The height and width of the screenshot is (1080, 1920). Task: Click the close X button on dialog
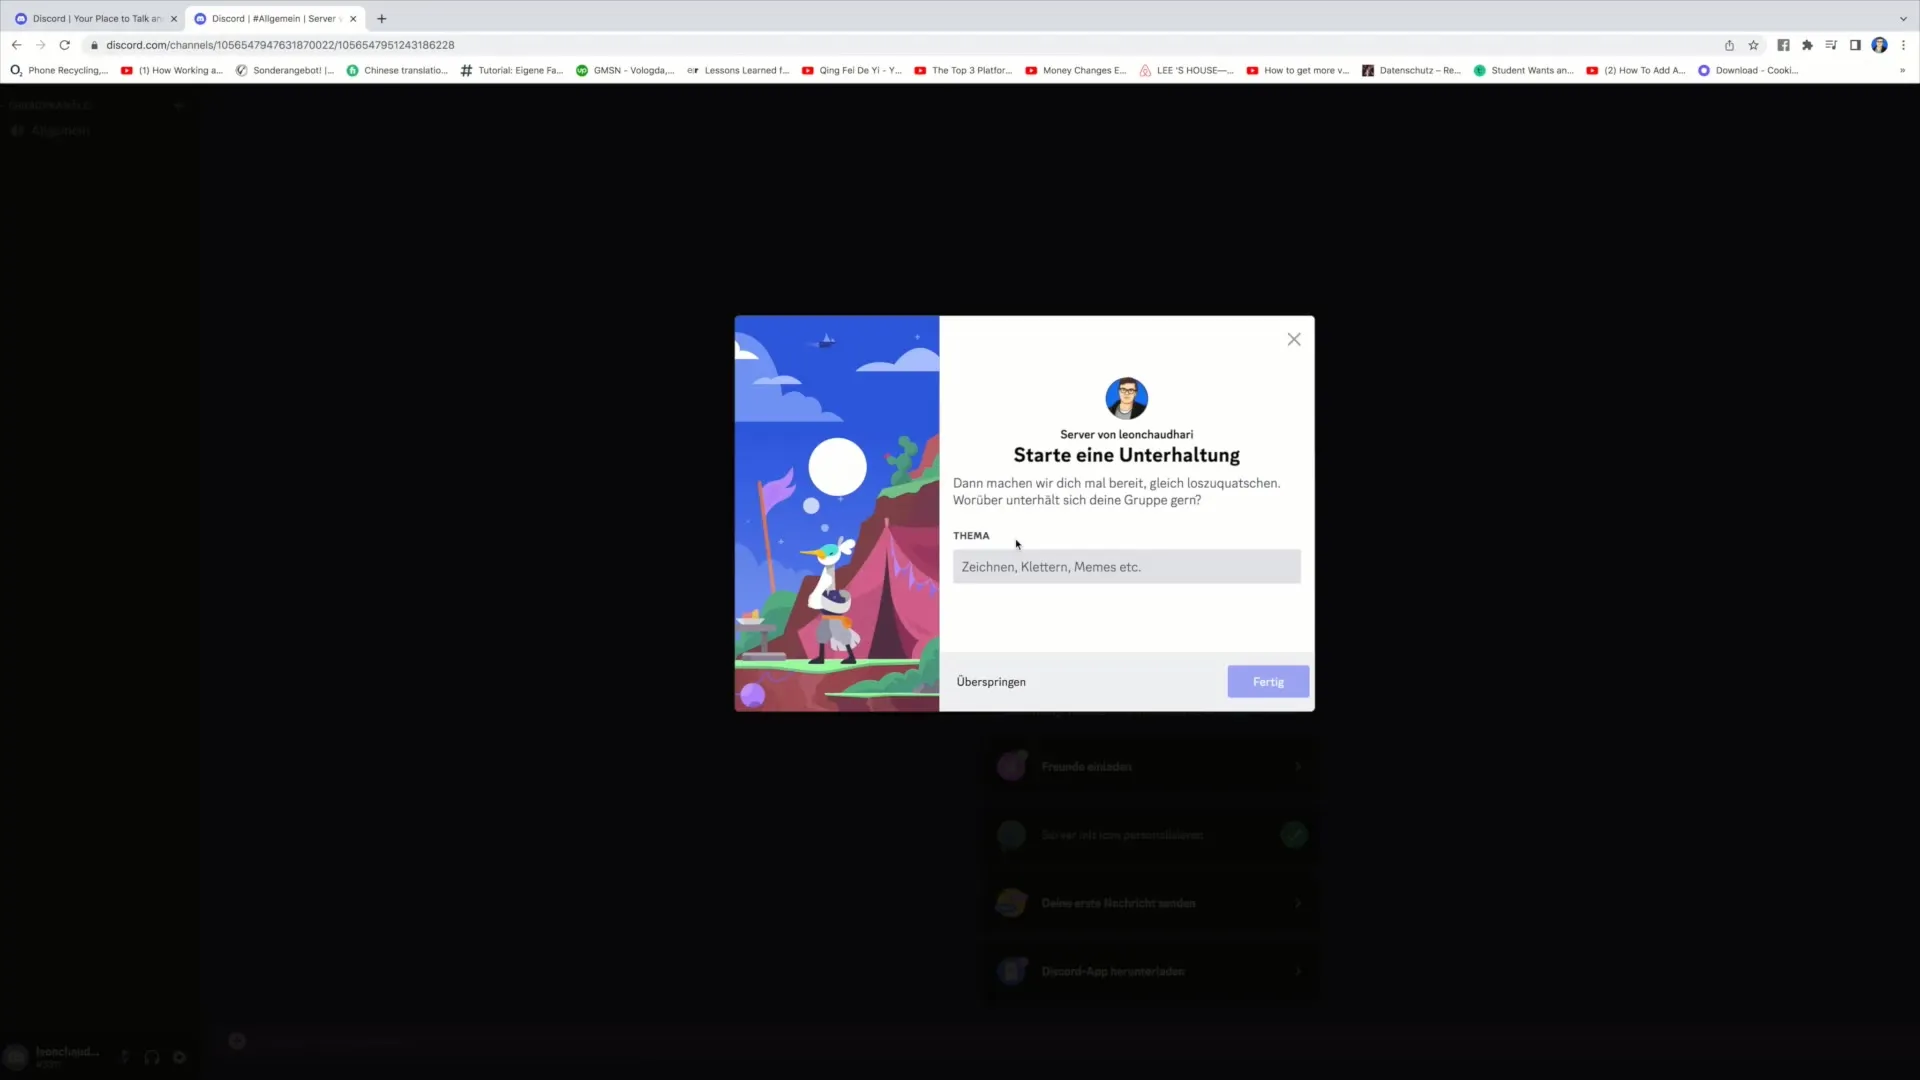[1294, 340]
